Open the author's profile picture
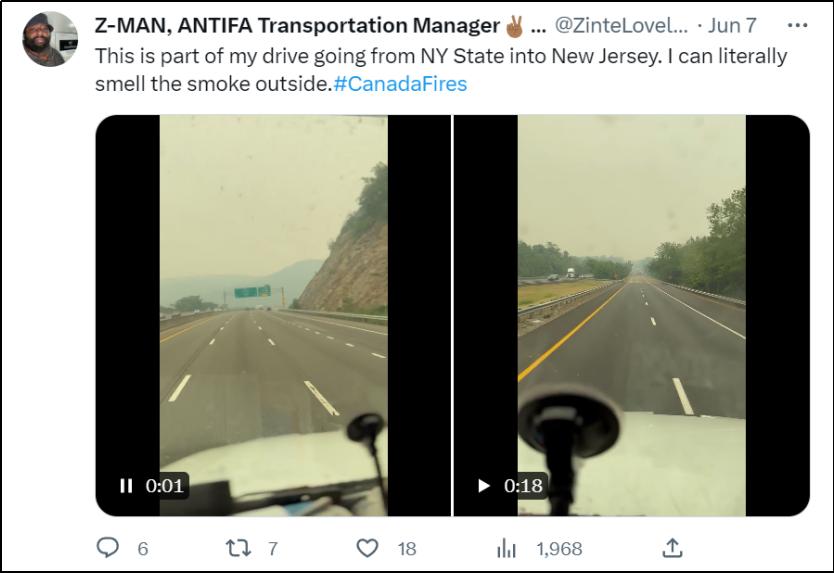 [50, 39]
